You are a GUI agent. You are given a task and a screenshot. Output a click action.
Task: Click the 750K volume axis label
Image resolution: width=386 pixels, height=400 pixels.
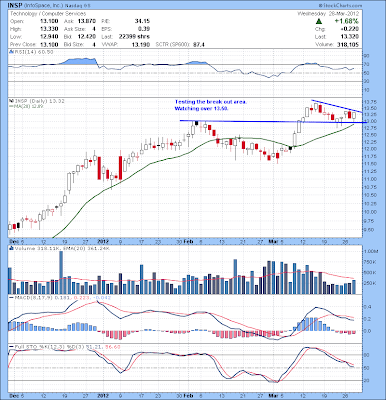coord(370,262)
